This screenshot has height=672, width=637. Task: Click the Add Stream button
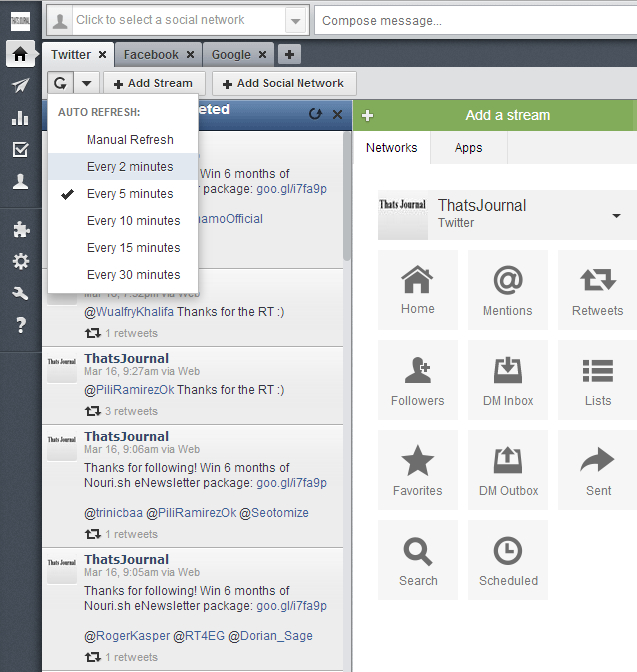[x=154, y=83]
